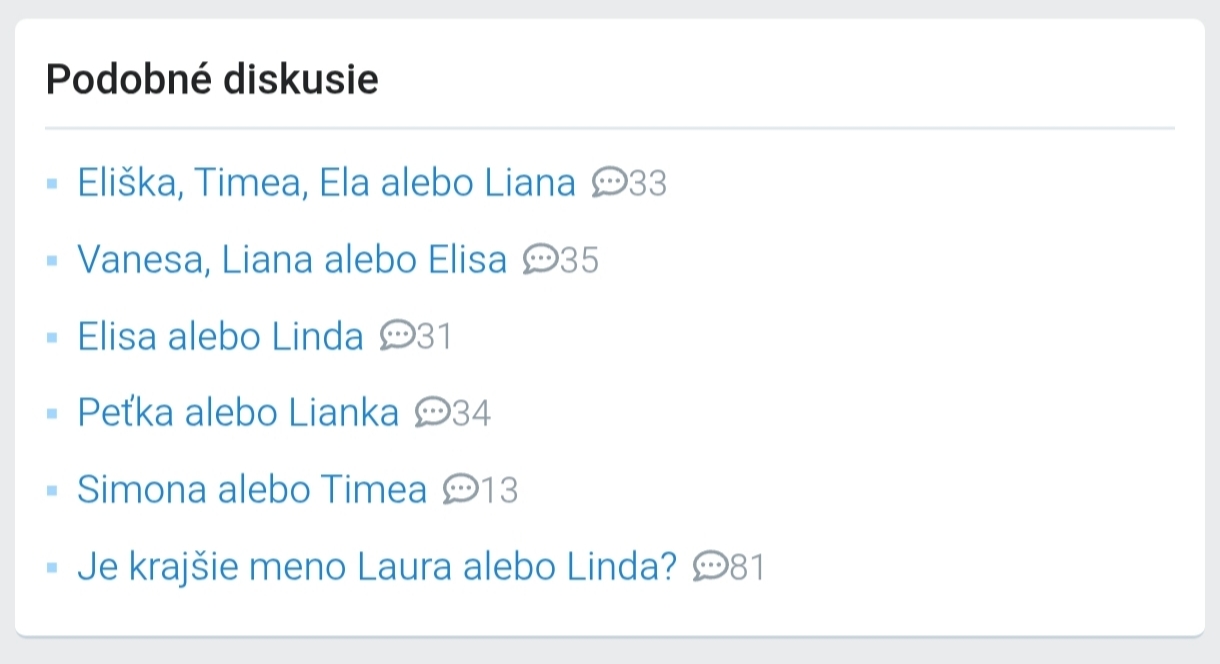The image size is (1220, 664).
Task: Click comment bubble icon showing 81 replies
Action: [710, 567]
